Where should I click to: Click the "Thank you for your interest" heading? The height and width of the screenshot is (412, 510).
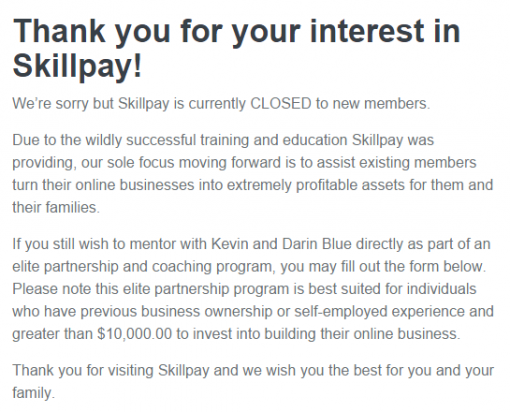(x=237, y=48)
